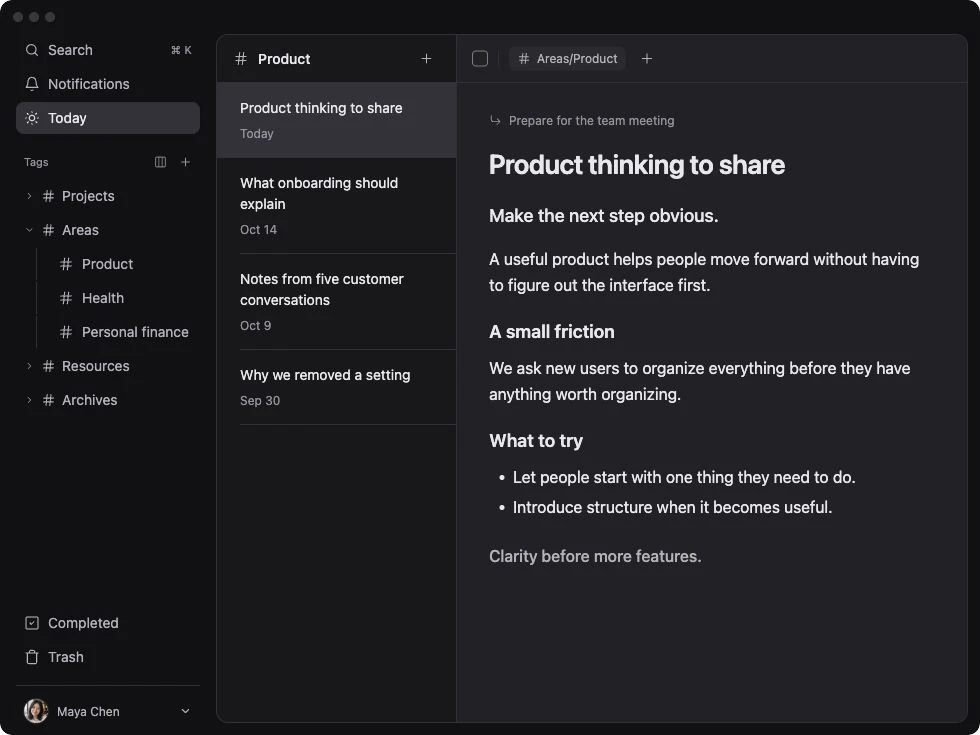This screenshot has width=980, height=735.
Task: Click the note title heading in editor
Action: 636,165
